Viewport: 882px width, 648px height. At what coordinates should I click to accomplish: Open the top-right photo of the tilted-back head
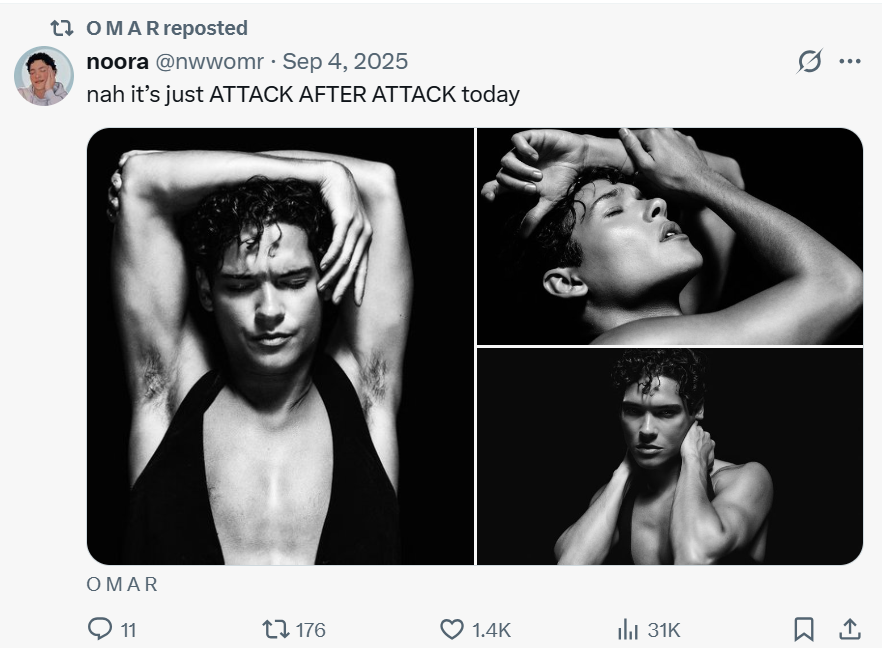669,236
